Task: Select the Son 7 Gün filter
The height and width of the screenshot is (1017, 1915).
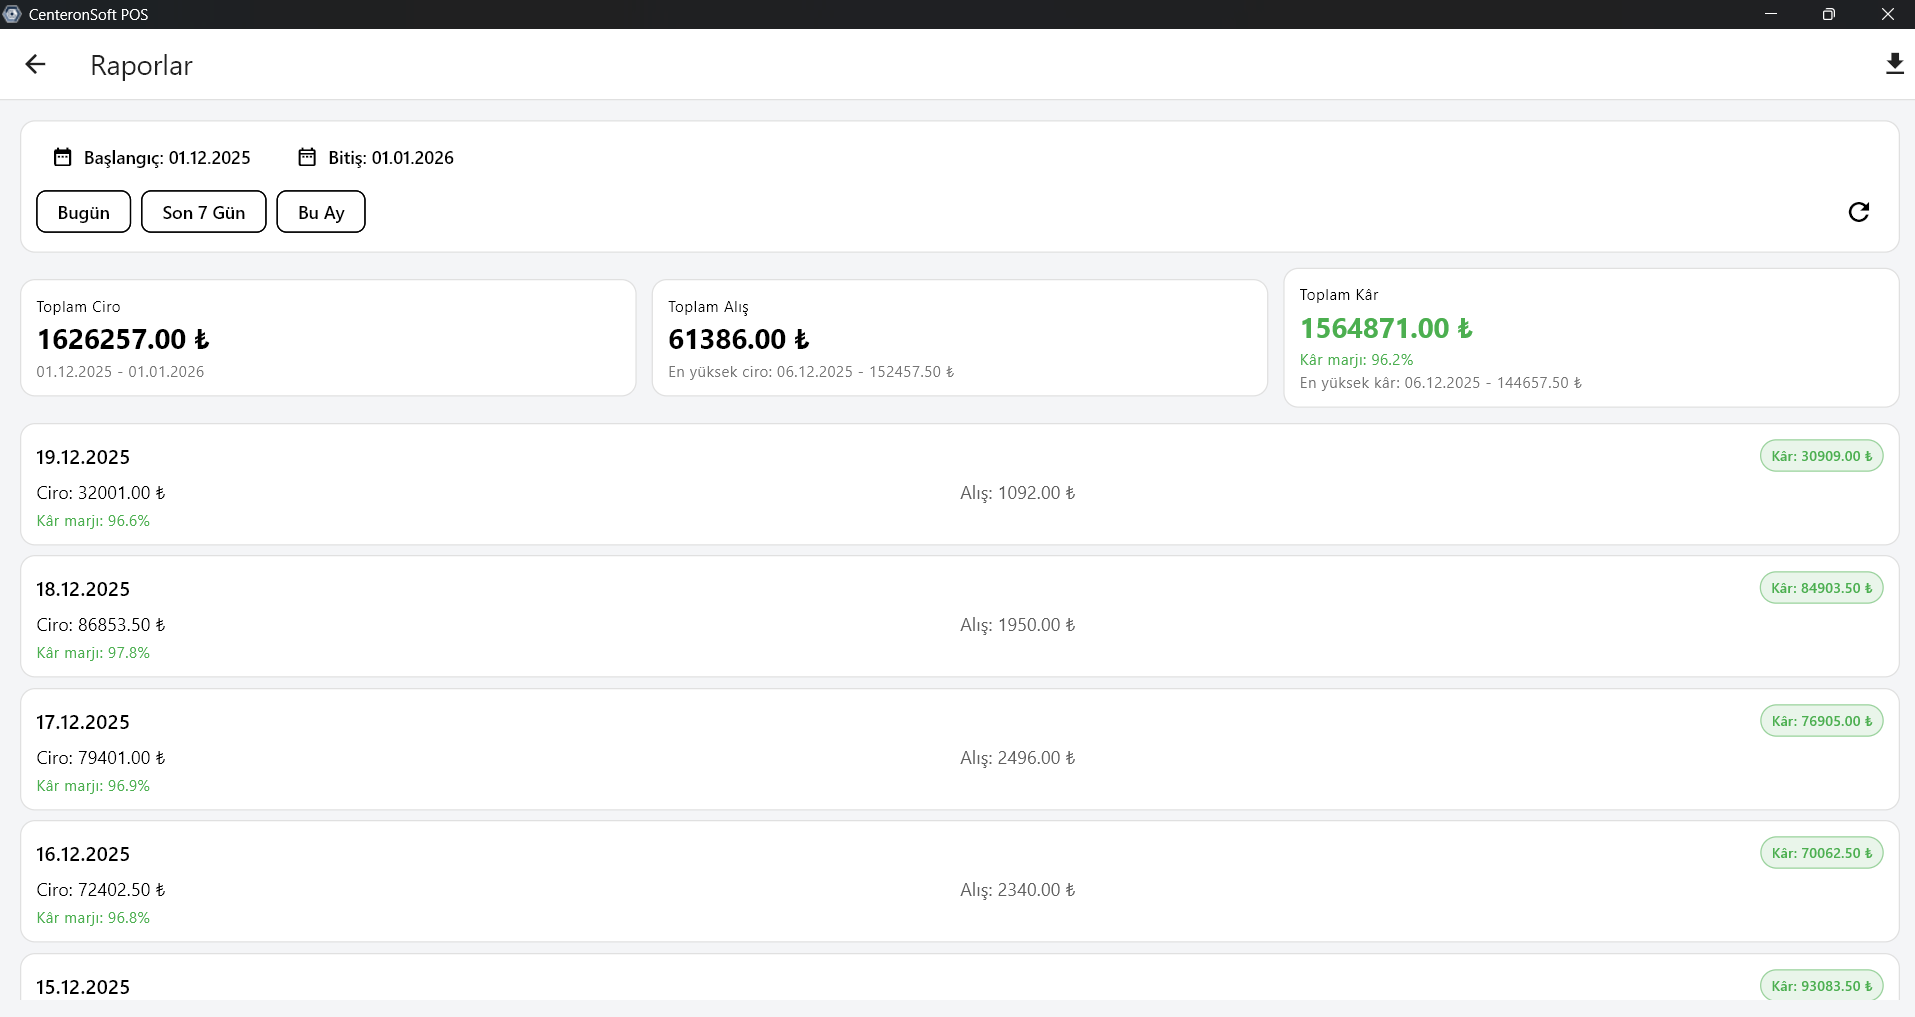Action: tap(203, 212)
